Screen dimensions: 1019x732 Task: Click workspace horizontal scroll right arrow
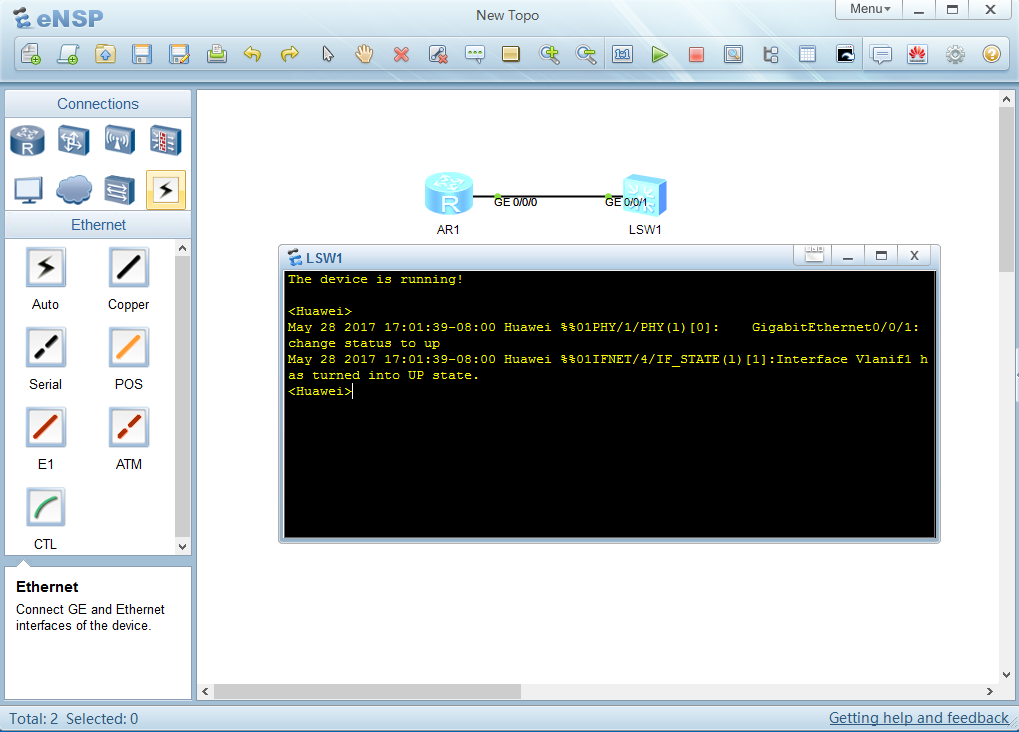(x=990, y=691)
